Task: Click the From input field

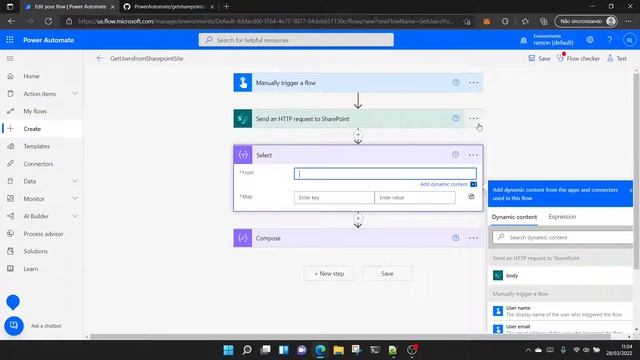Action: coord(385,174)
